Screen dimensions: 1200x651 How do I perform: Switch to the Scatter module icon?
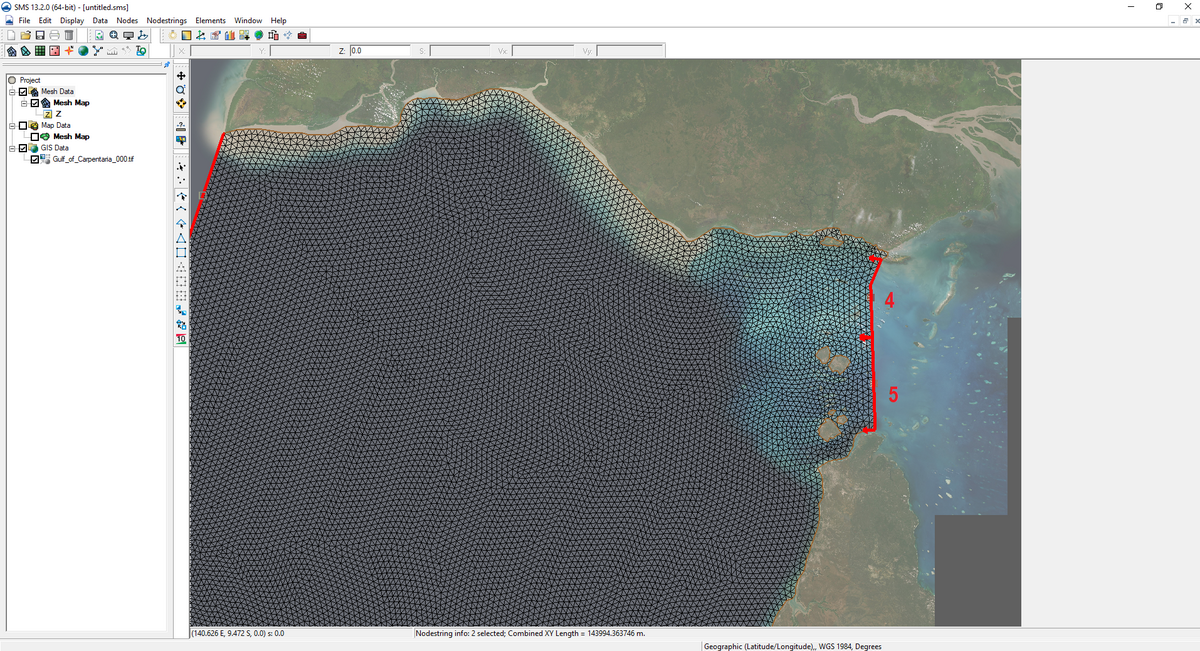click(55, 51)
